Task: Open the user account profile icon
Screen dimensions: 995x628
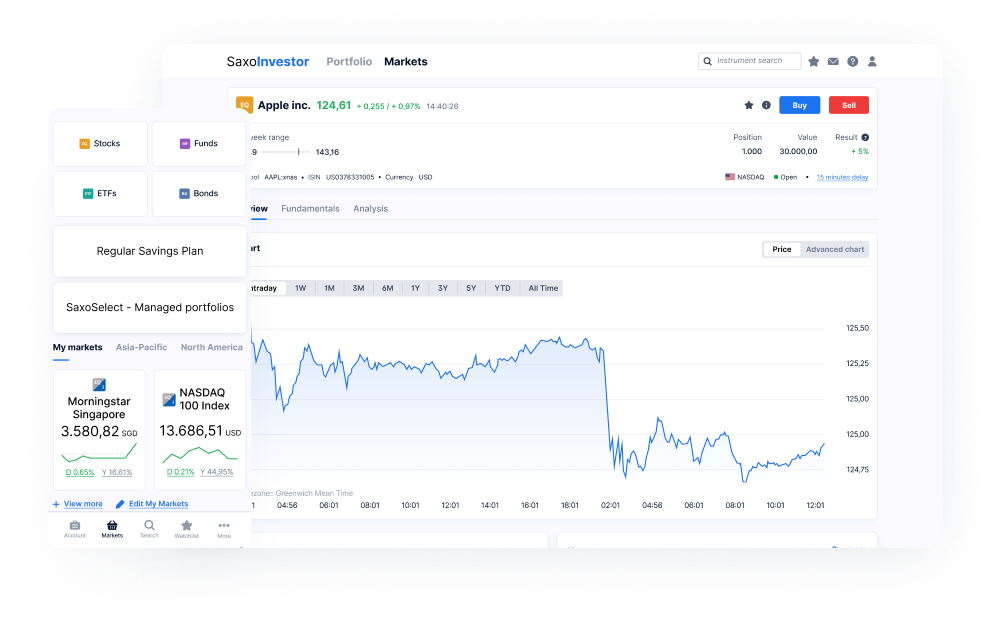Action: tap(873, 62)
